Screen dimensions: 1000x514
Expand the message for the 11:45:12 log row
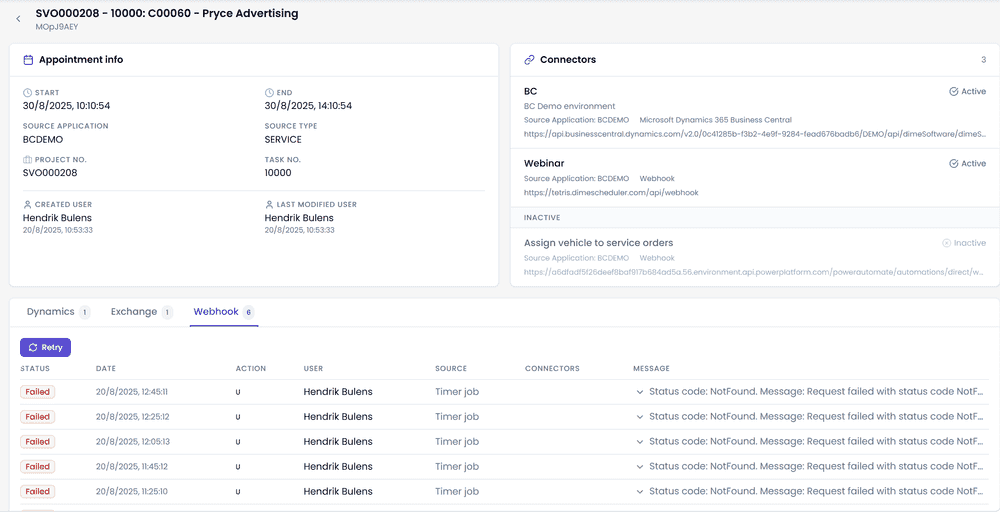click(x=640, y=467)
